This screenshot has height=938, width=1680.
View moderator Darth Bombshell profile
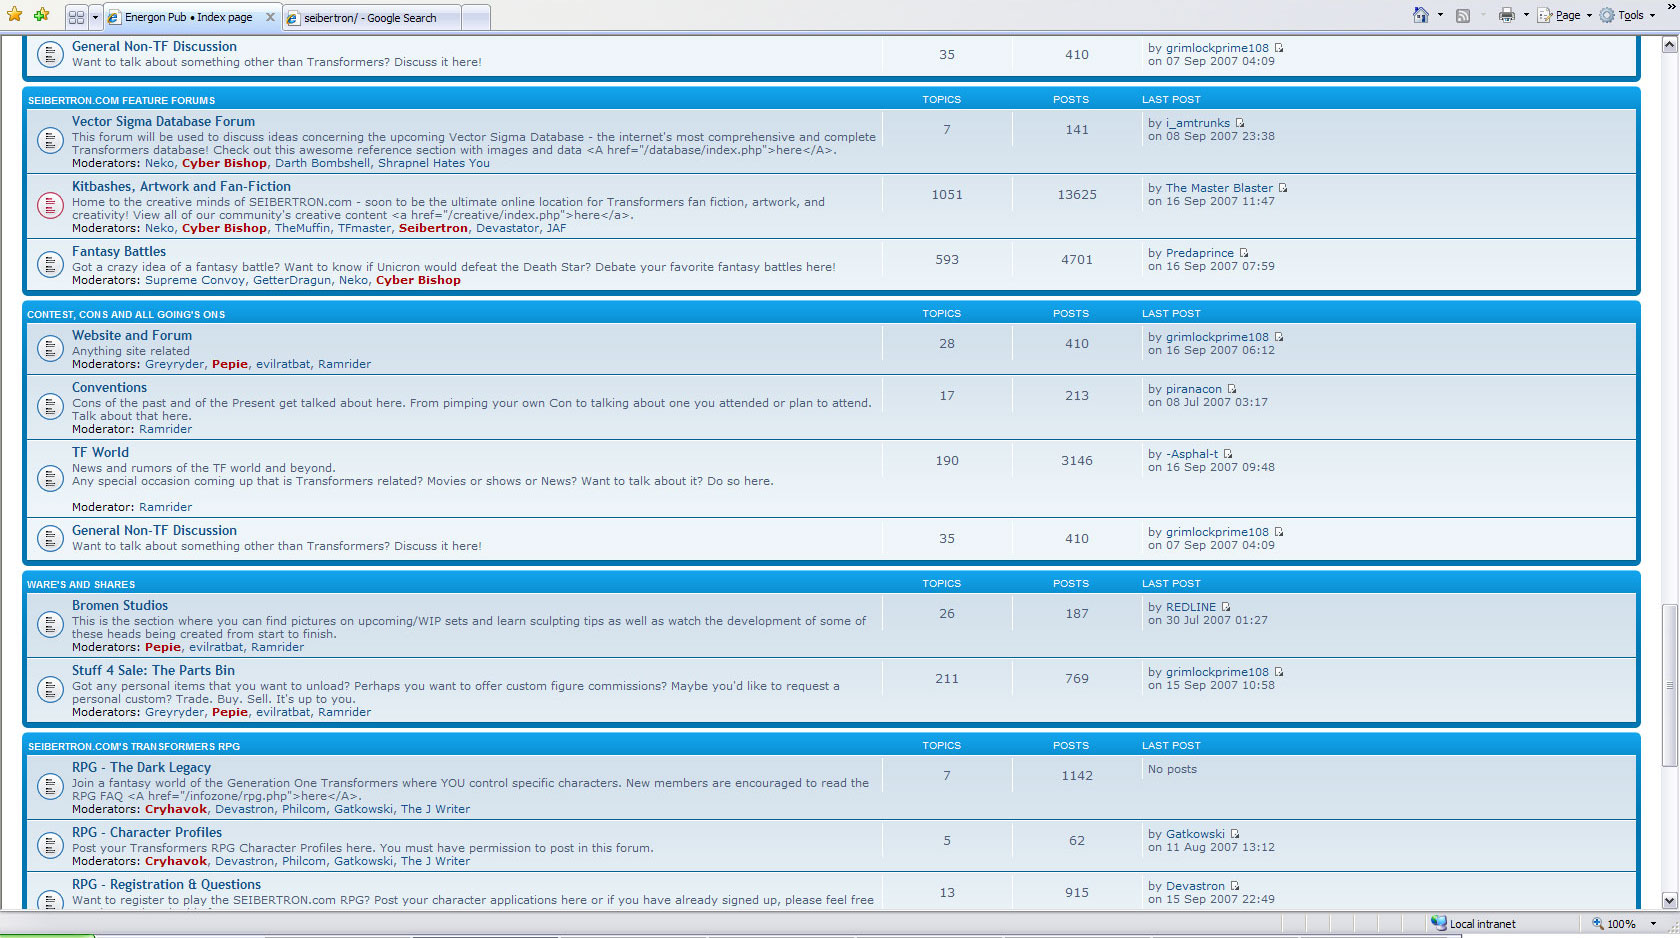322,163
